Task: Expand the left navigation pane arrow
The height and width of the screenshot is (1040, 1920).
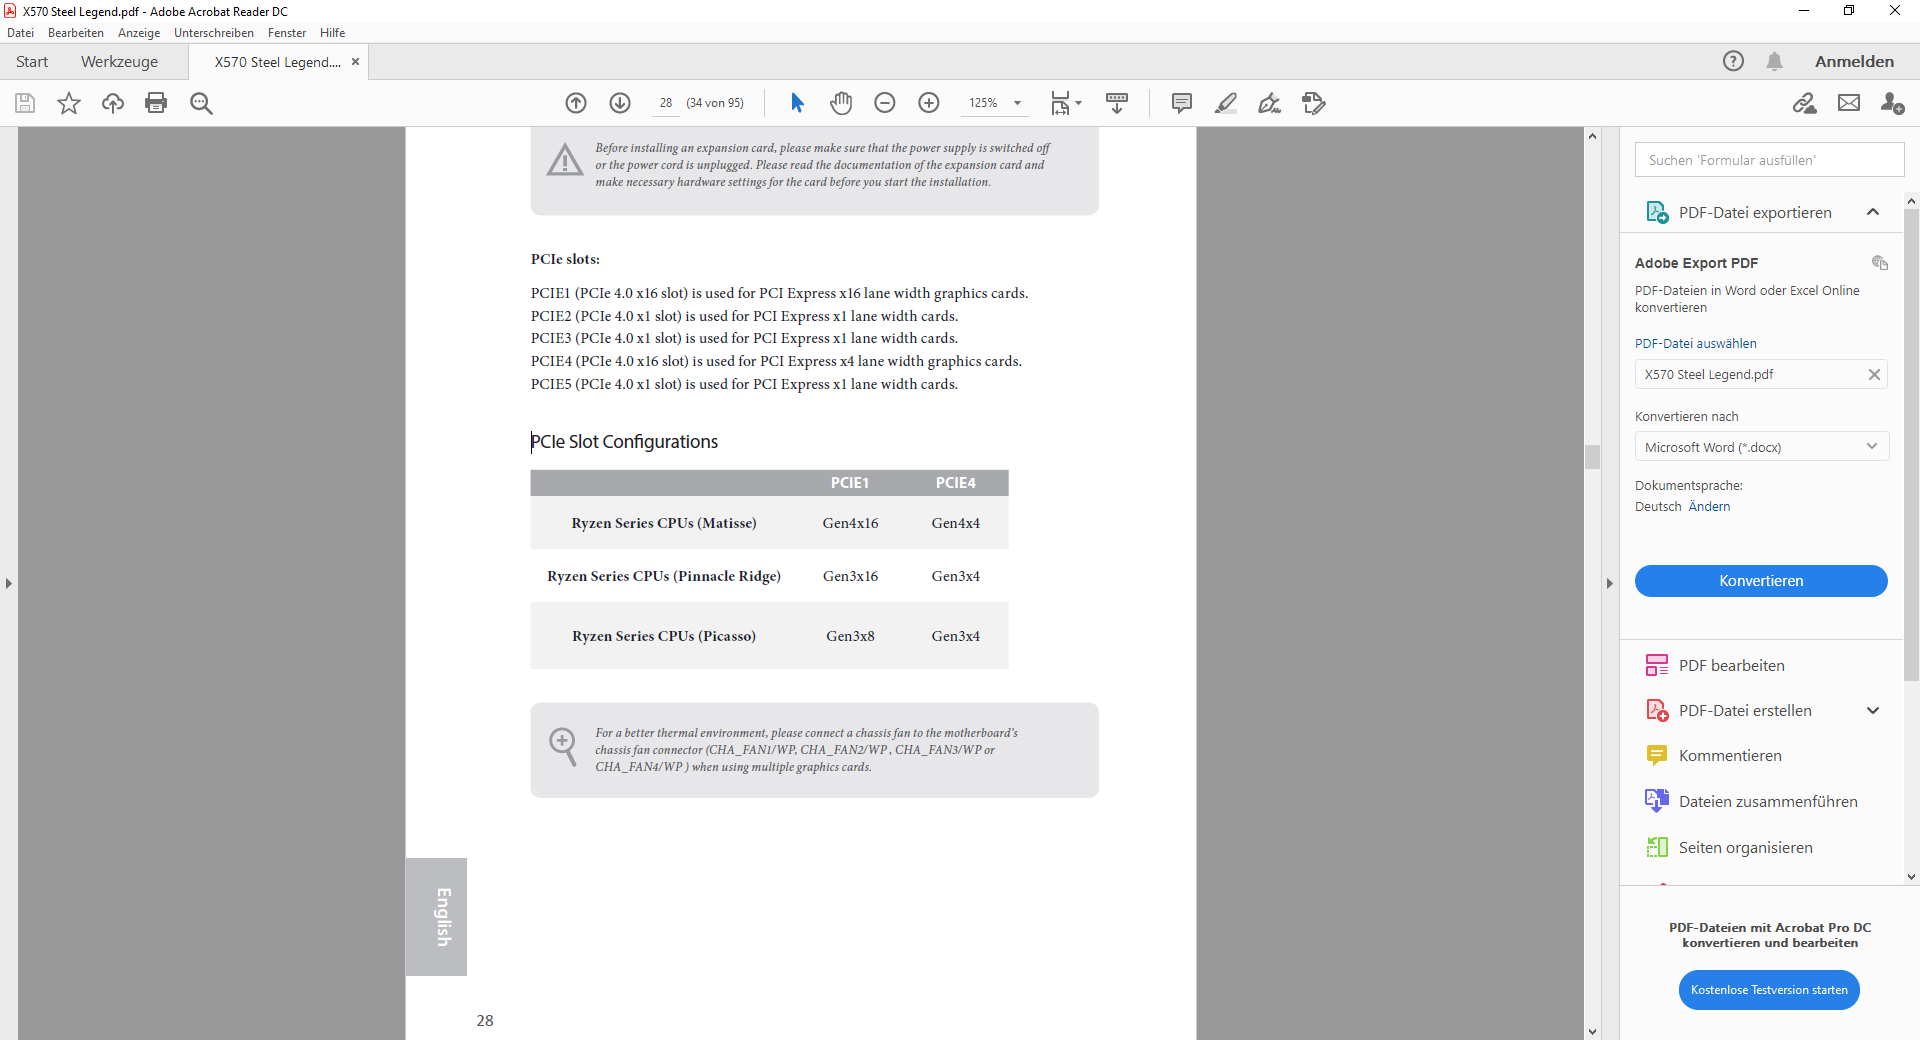Action: (x=9, y=583)
